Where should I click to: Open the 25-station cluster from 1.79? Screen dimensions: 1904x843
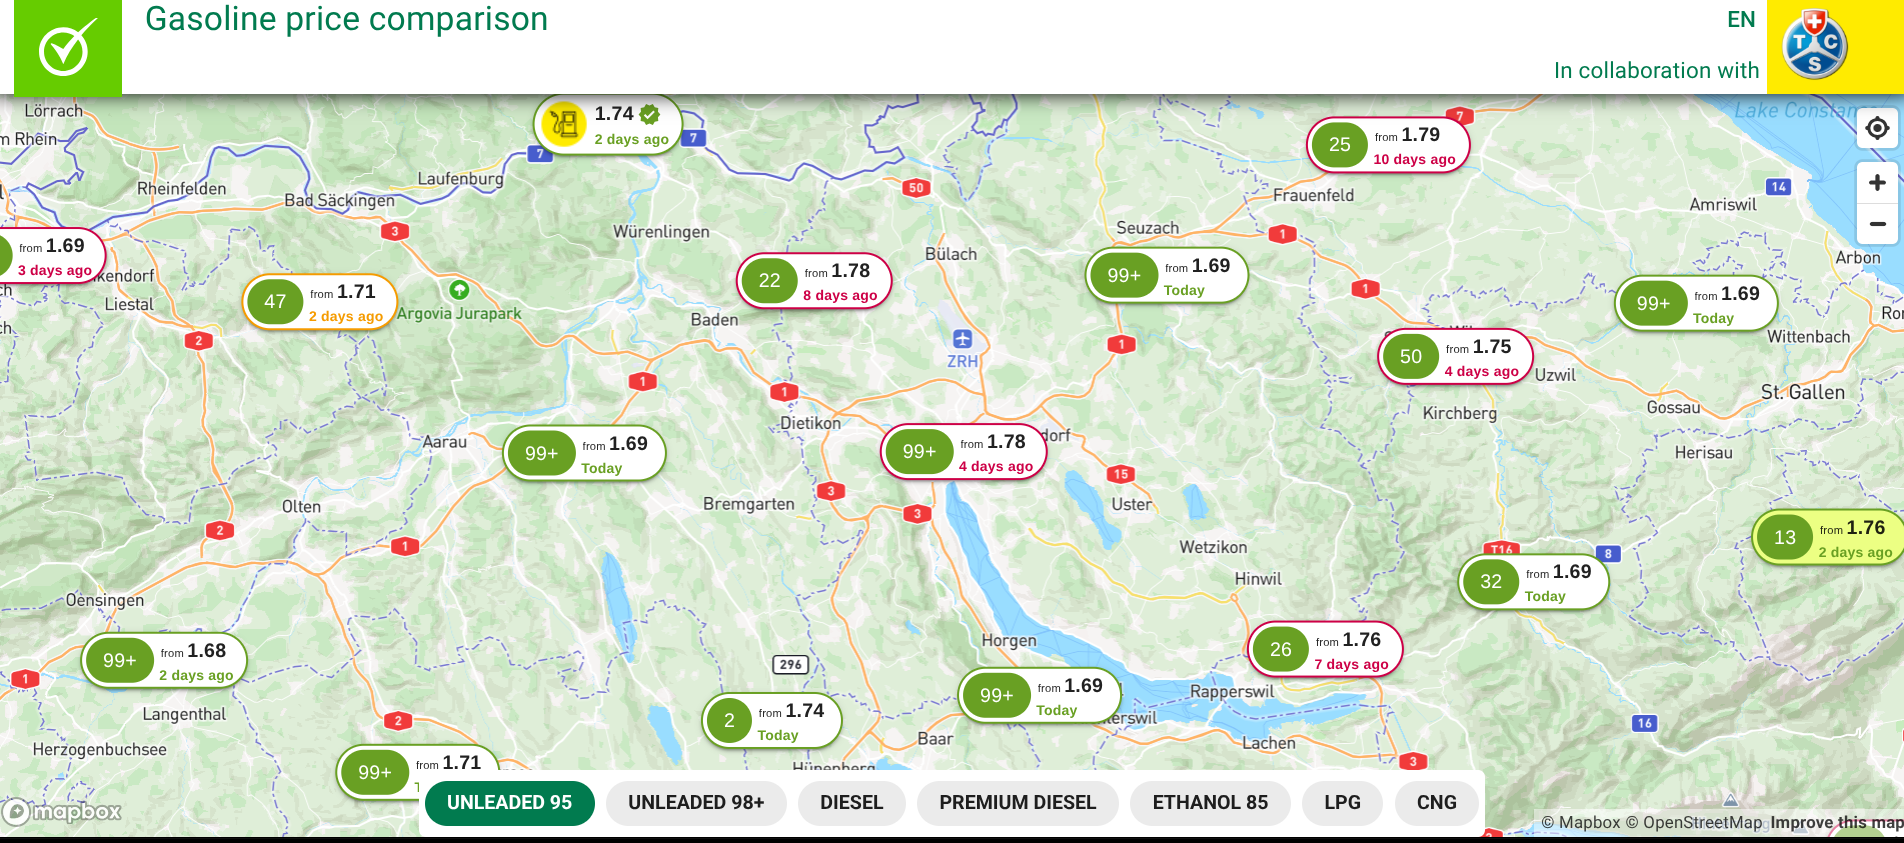coord(1388,145)
